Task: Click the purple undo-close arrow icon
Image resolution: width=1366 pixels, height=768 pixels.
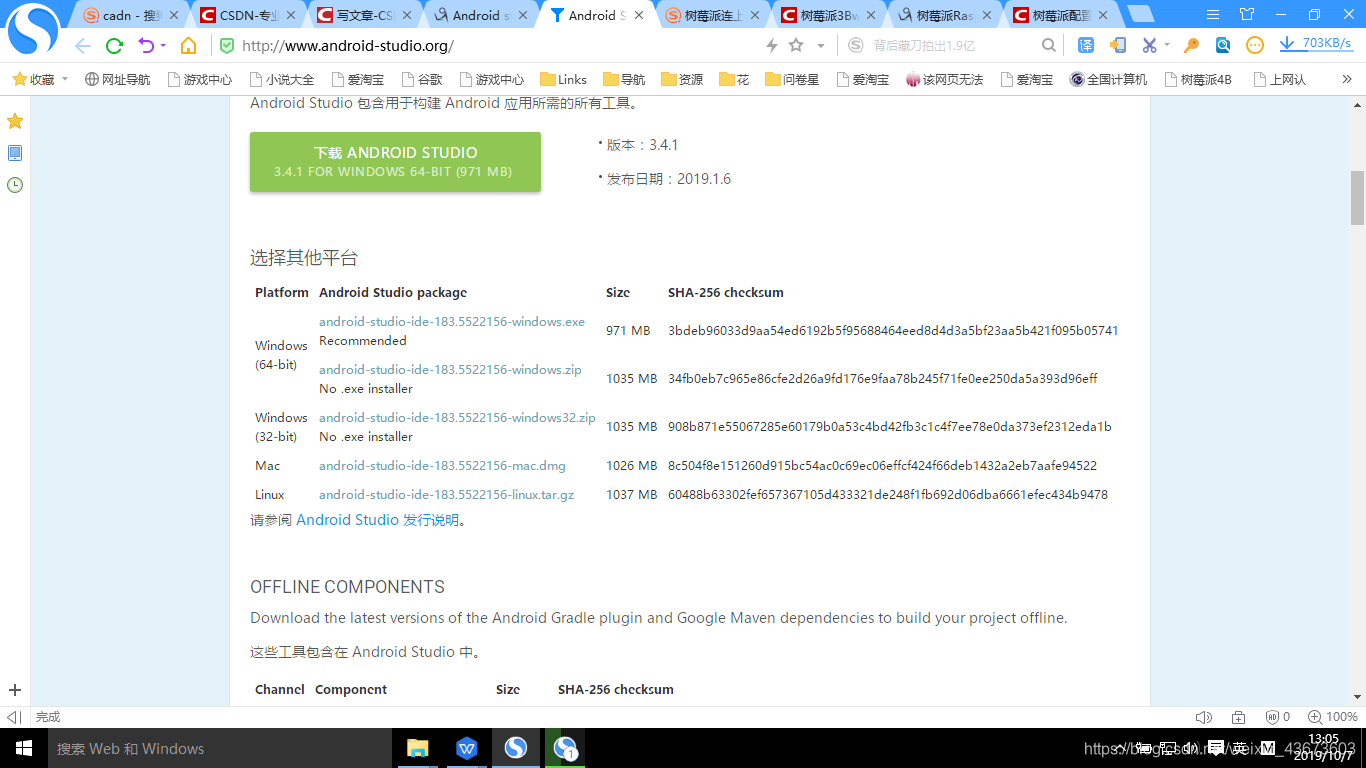Action: [x=146, y=46]
